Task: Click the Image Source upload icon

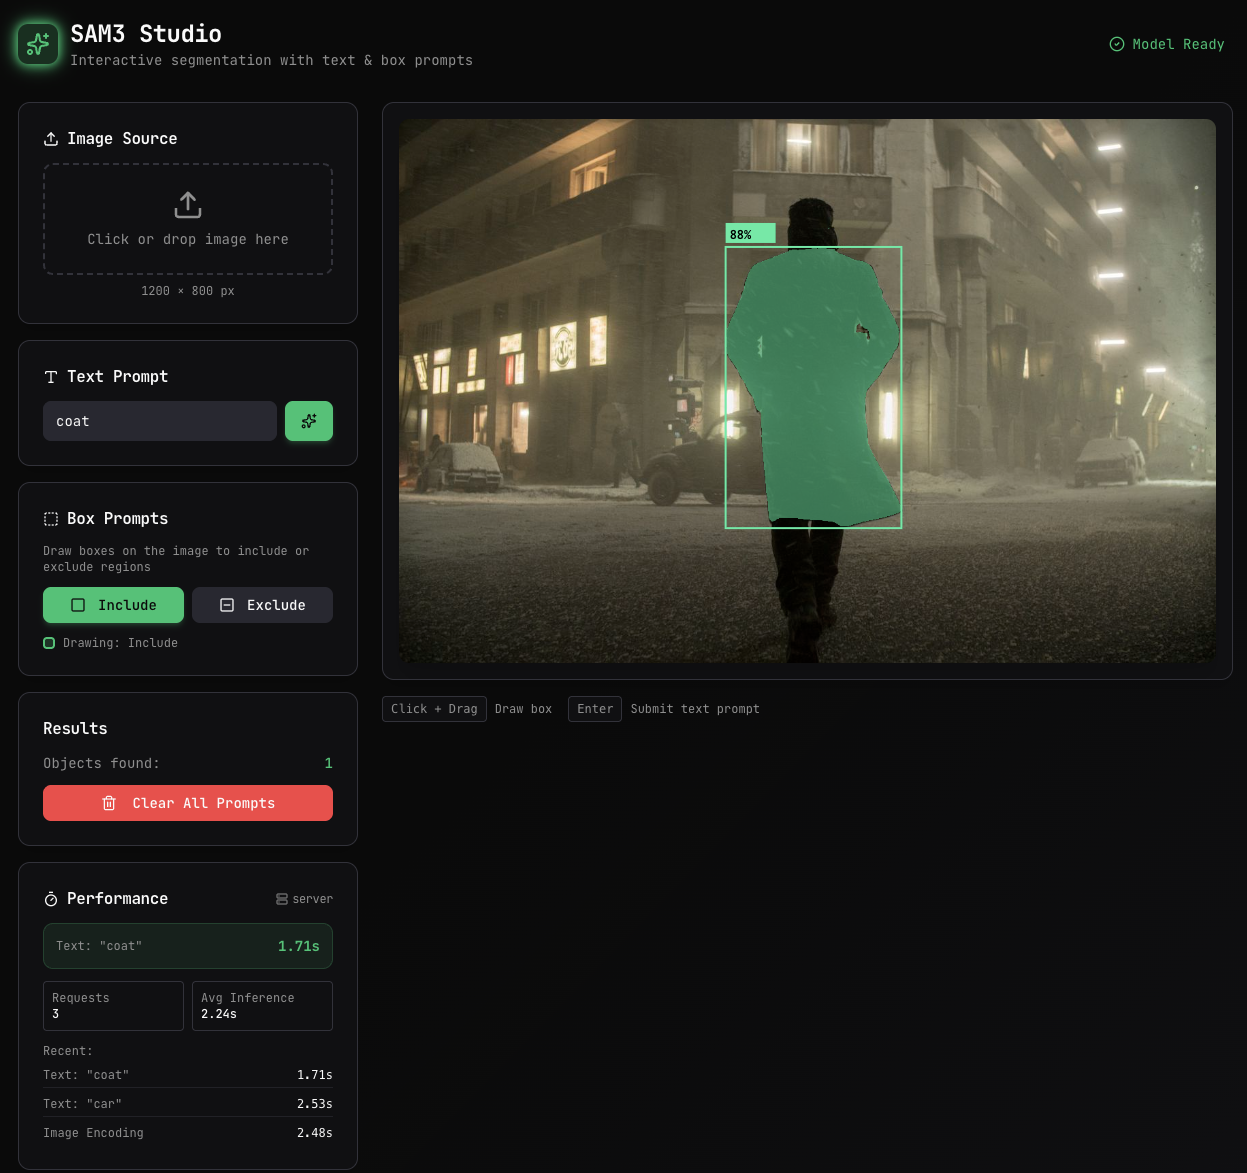Action: [x=51, y=139]
